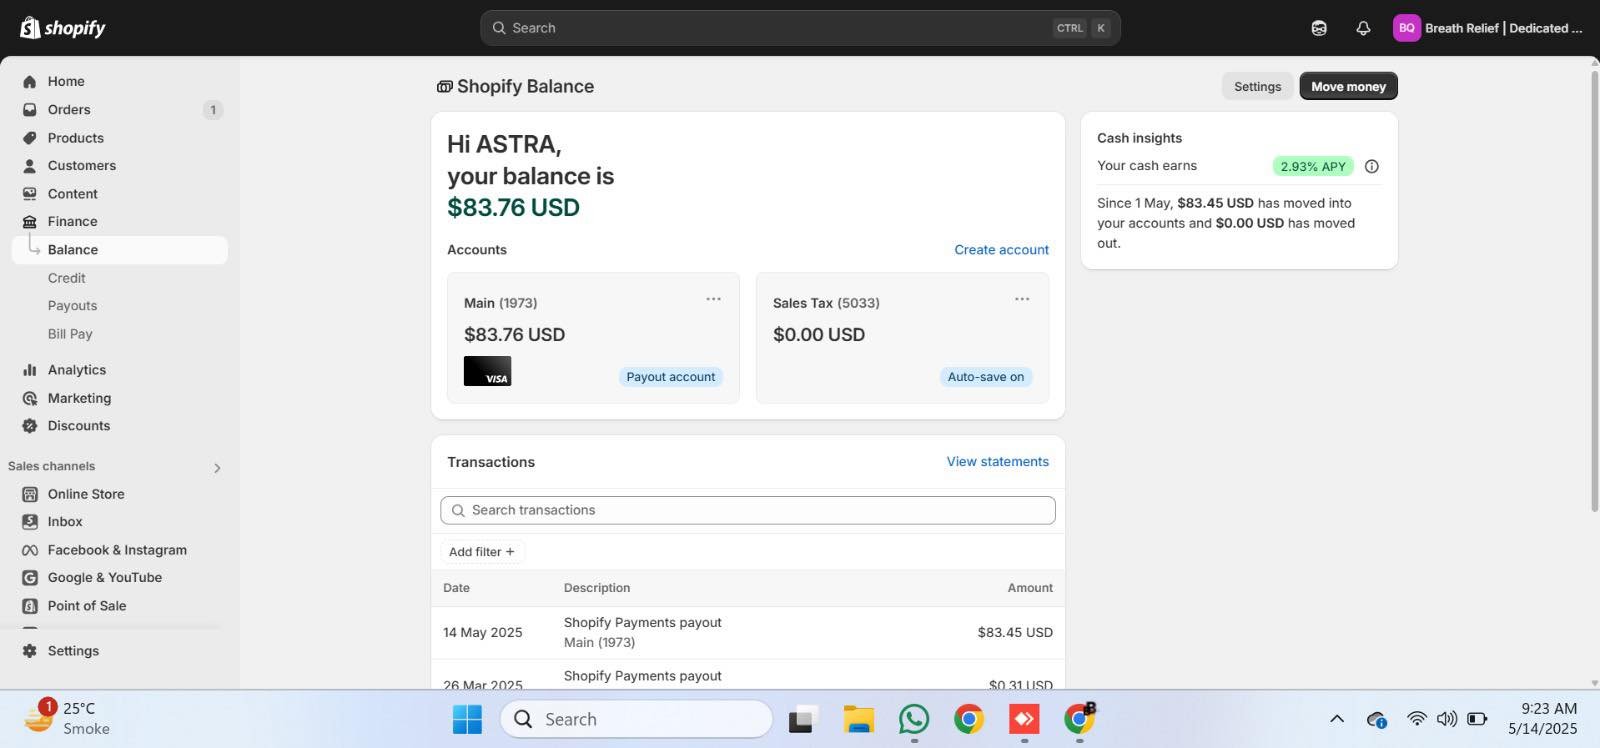Click the Google & YouTube G icon
Screen dimensions: 1600x748
[x=30, y=578]
